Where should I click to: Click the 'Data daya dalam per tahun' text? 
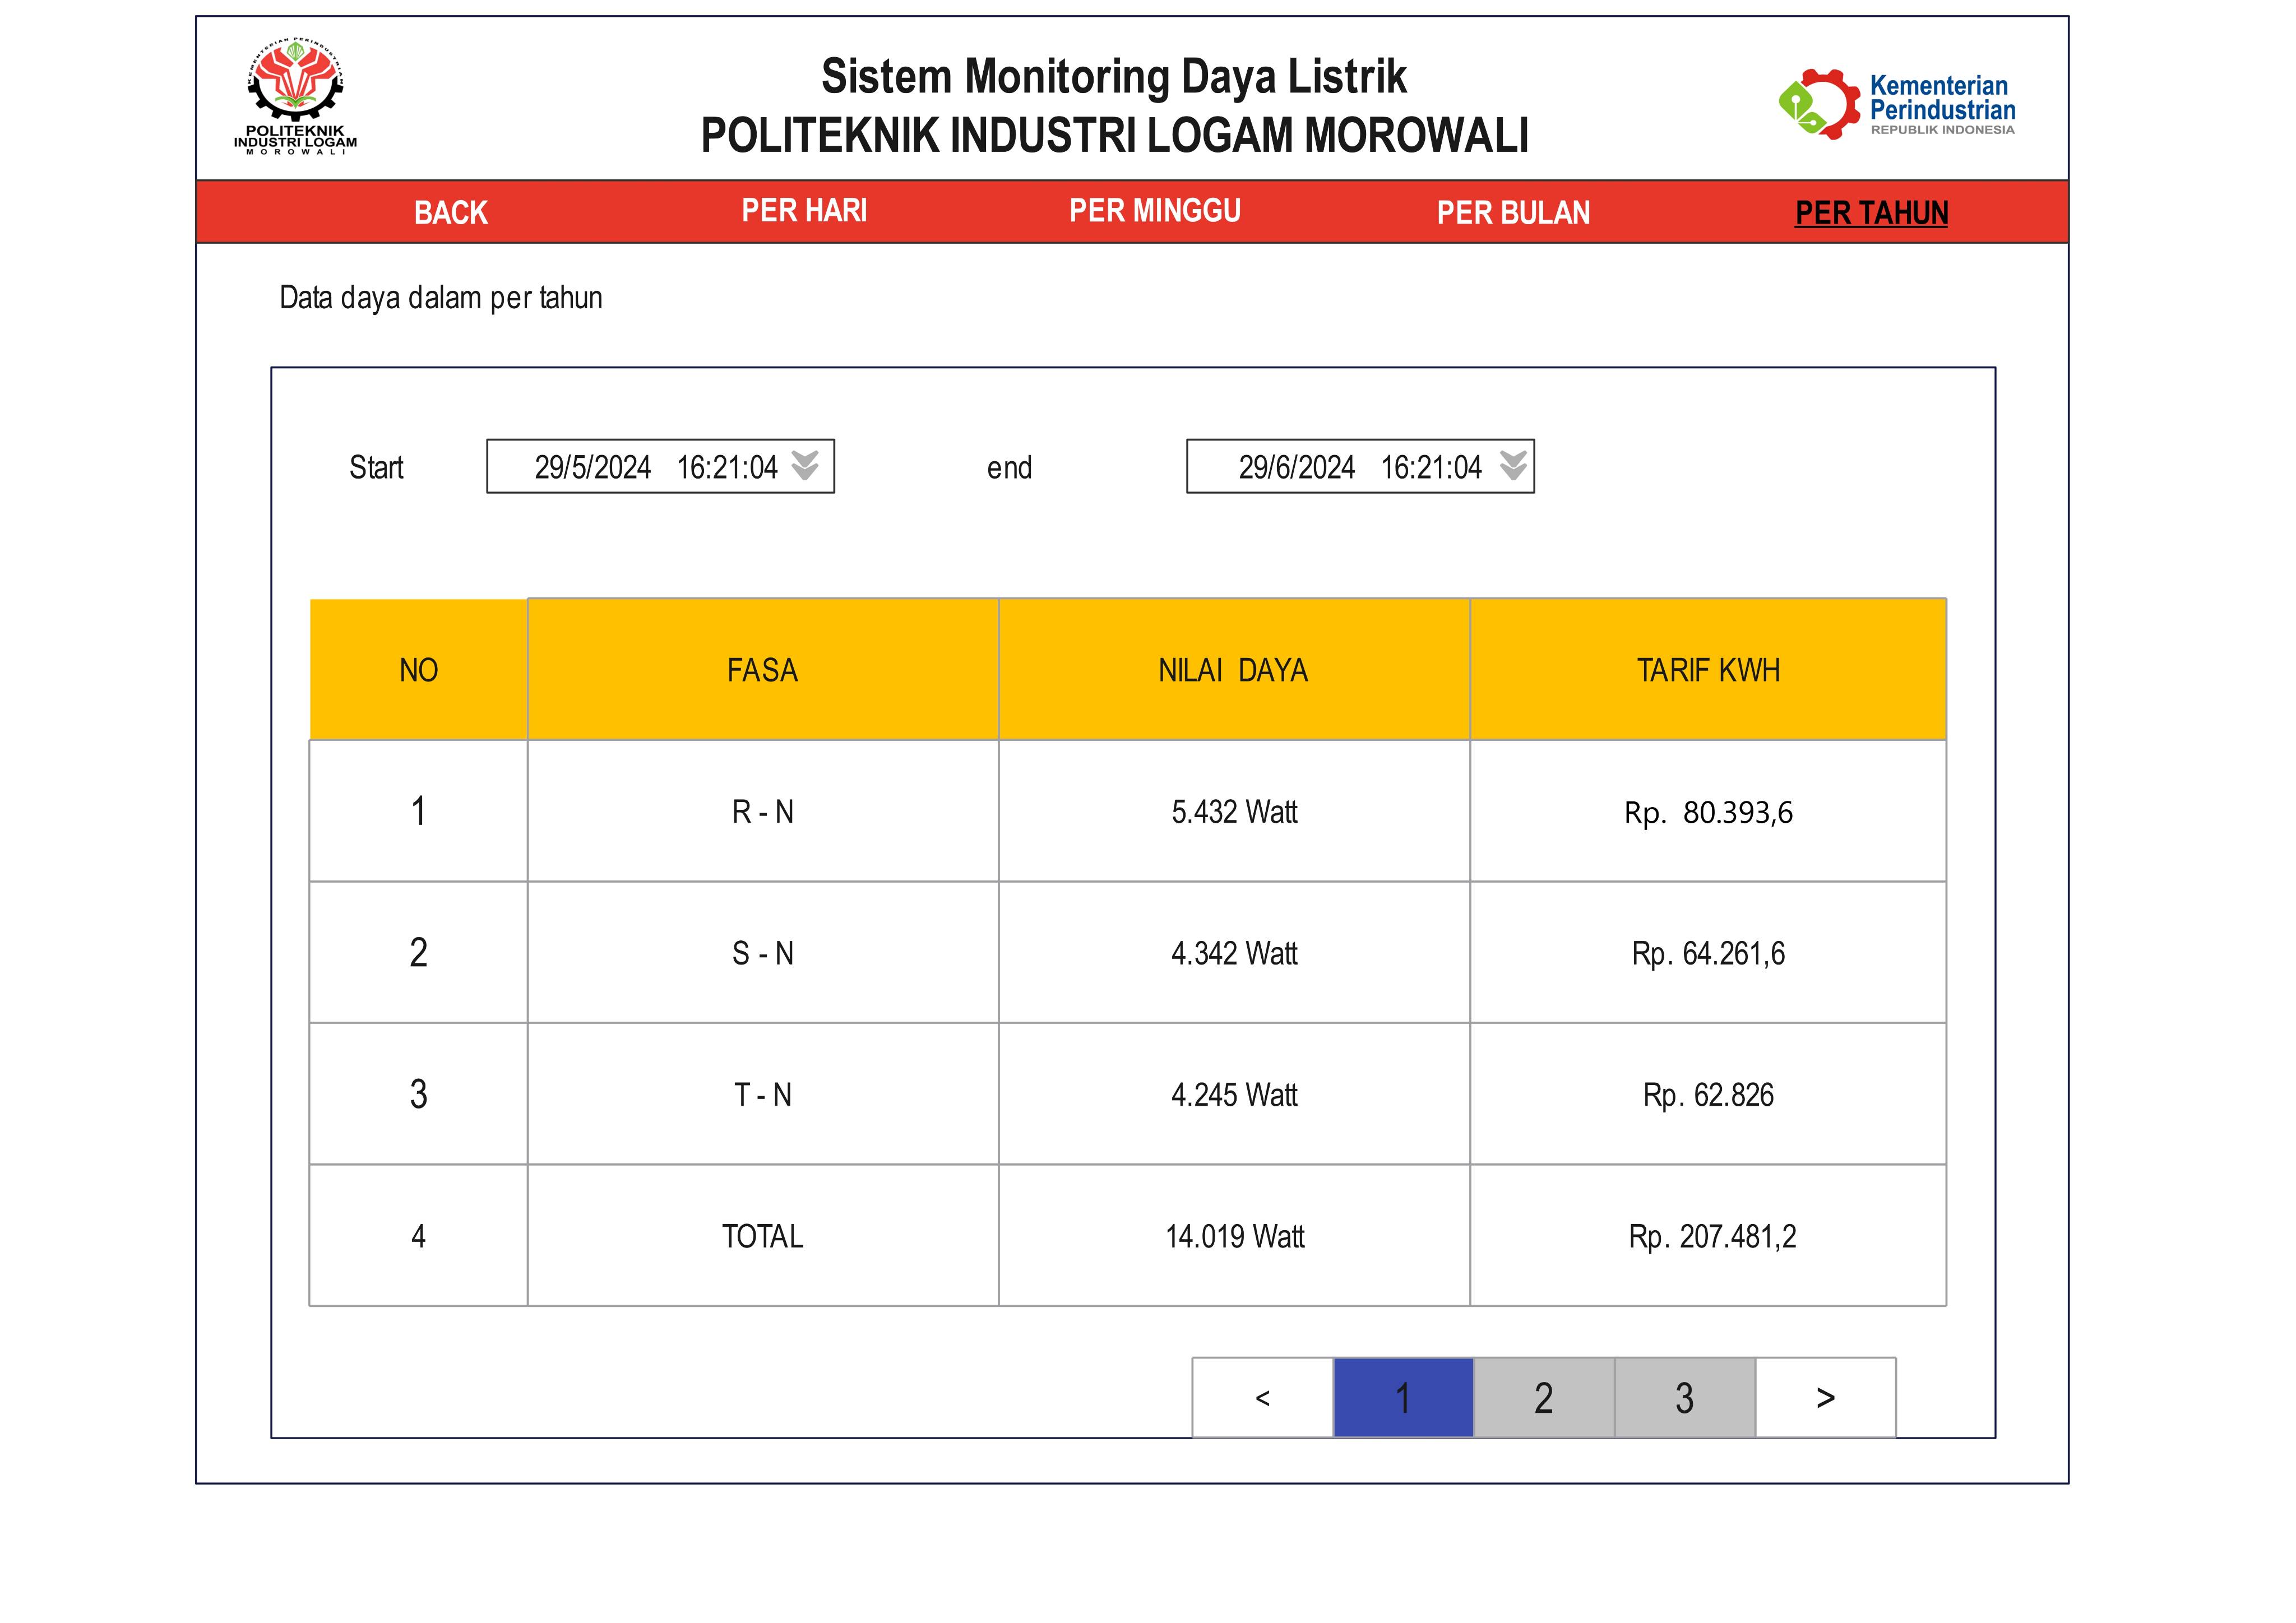[x=441, y=298]
